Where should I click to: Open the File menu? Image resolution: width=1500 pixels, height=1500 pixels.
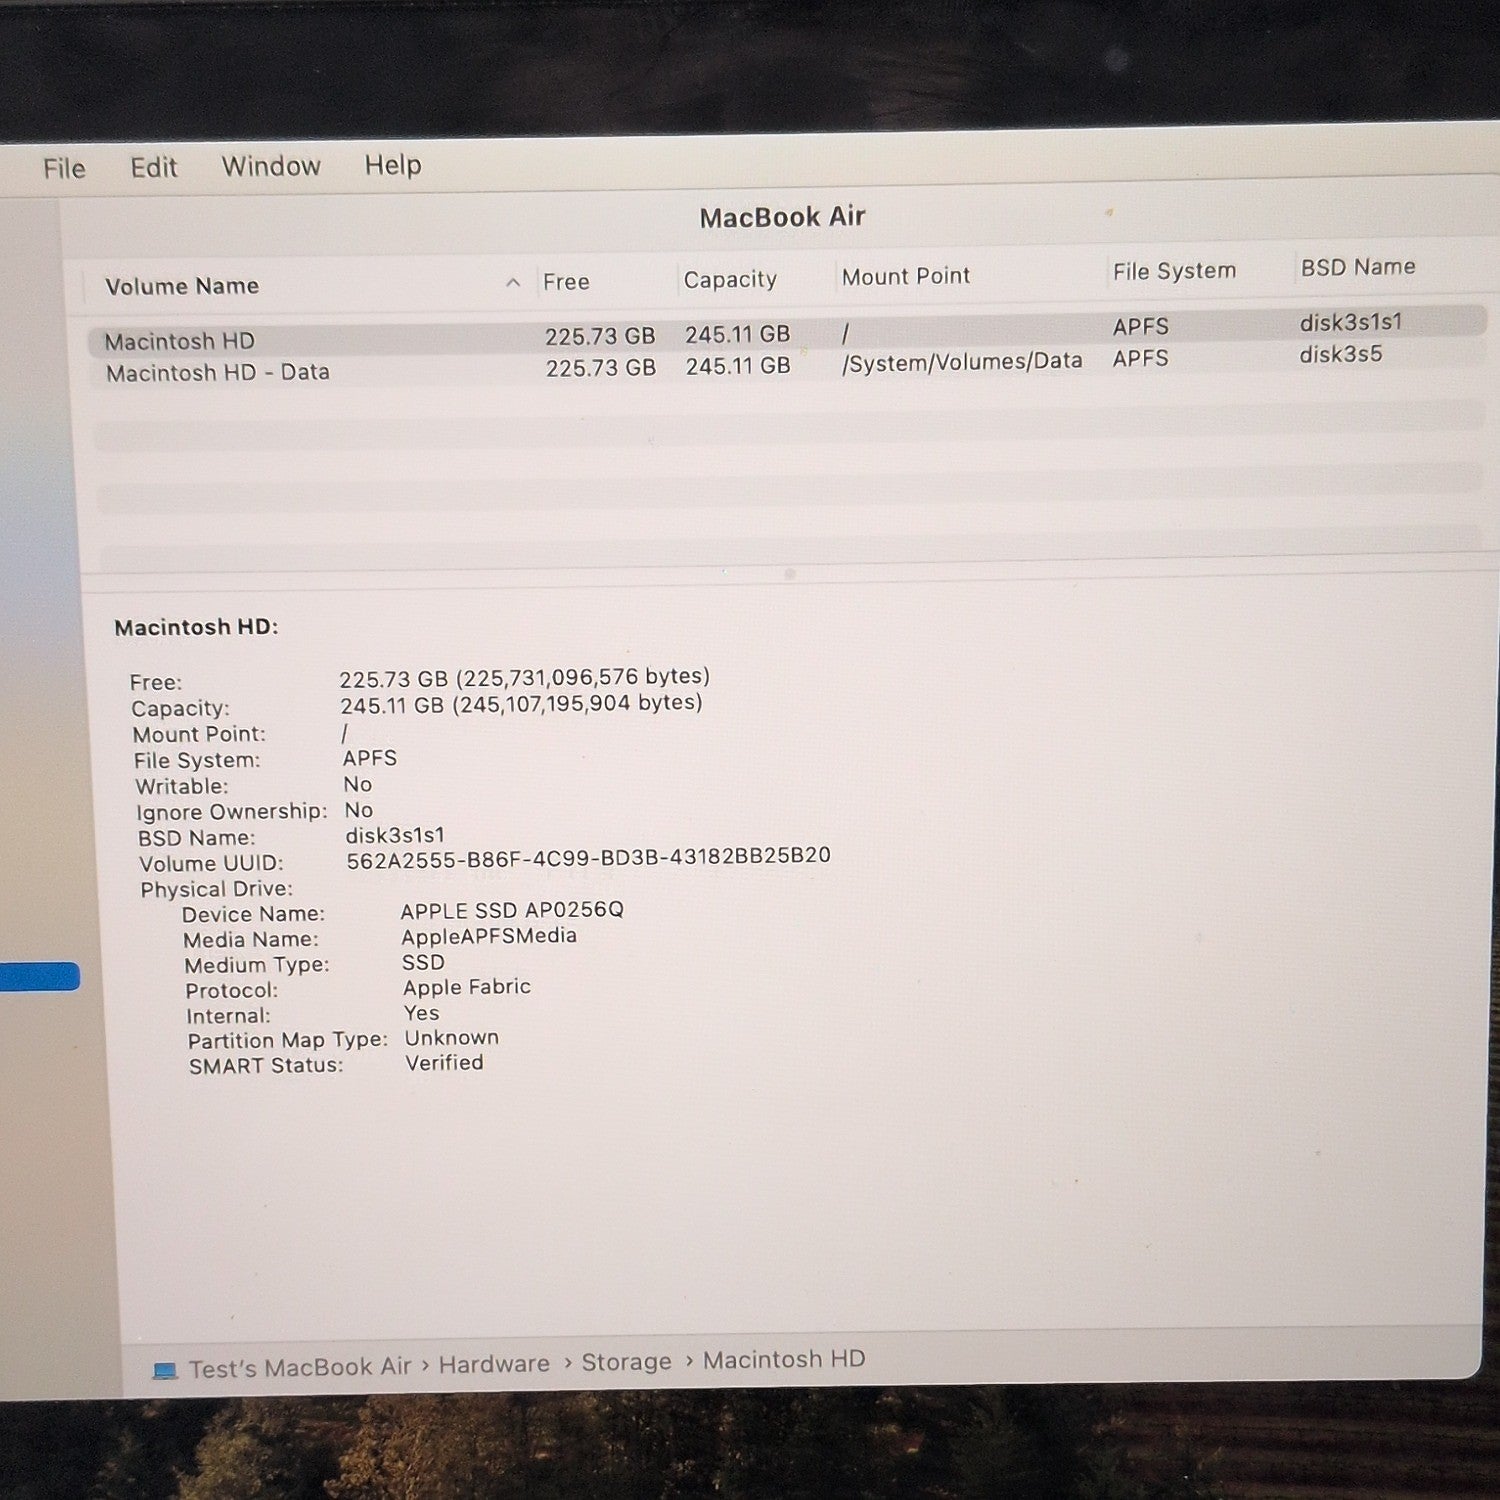(x=64, y=168)
